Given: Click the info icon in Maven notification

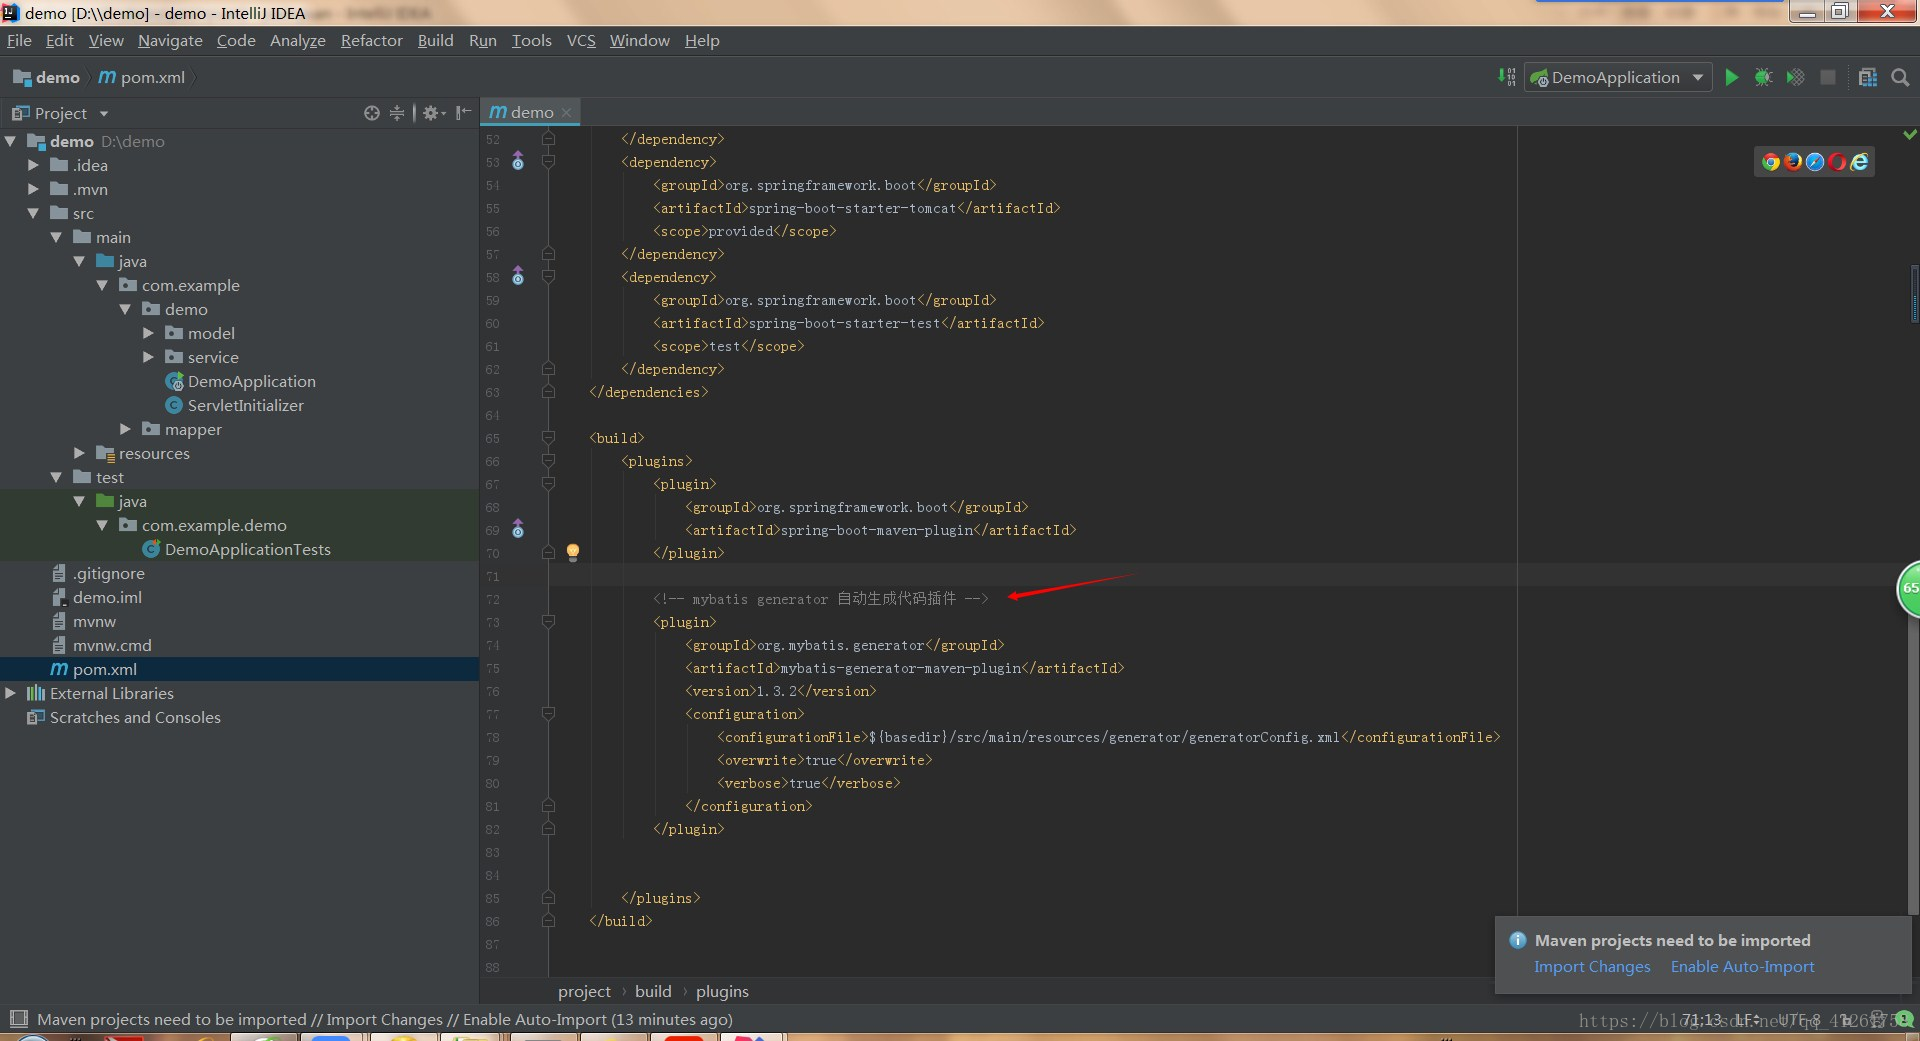Looking at the screenshot, I should [1518, 940].
